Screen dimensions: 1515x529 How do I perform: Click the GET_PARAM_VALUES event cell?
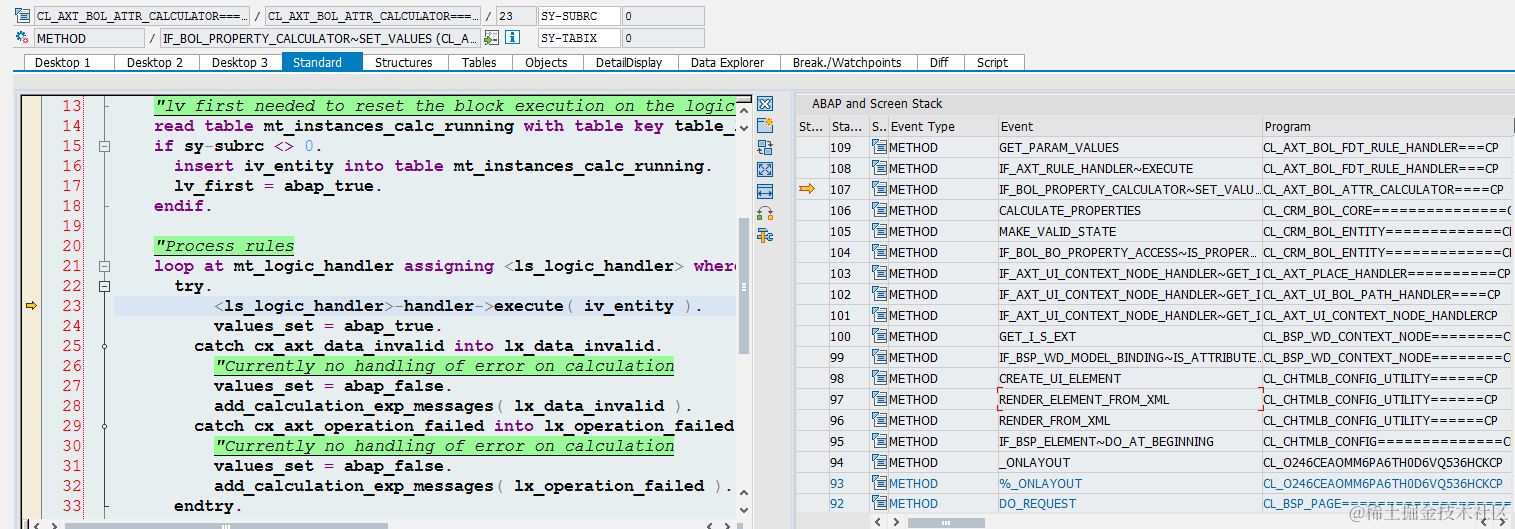1130,147
